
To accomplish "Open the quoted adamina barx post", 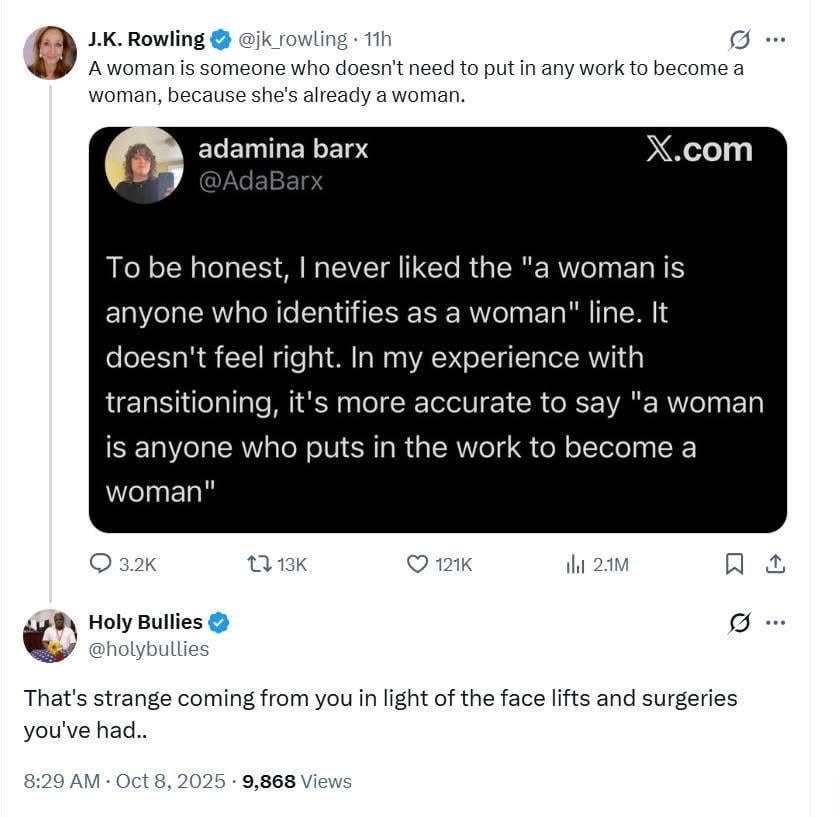I will pos(437,330).
